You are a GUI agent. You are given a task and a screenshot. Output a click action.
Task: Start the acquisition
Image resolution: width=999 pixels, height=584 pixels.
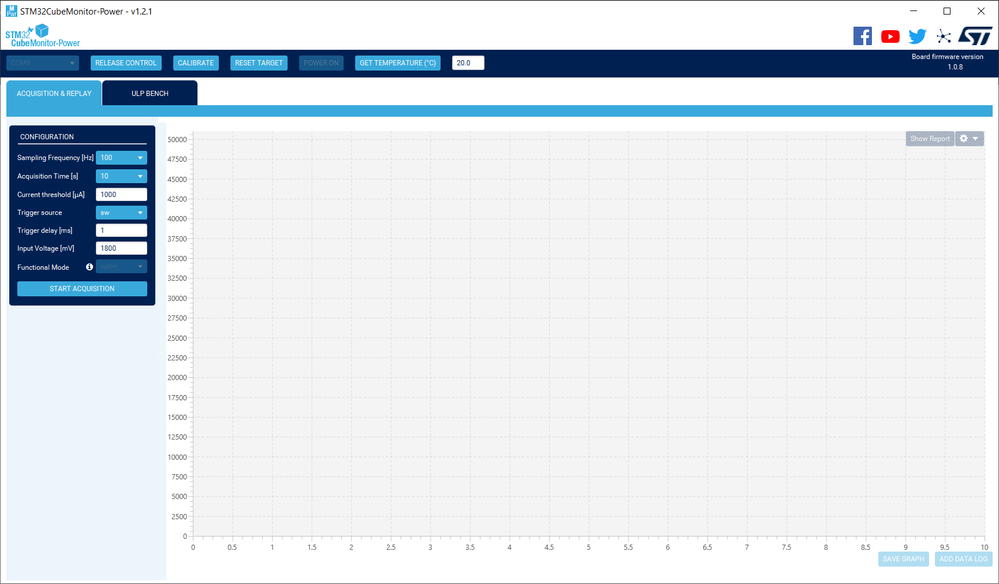(x=82, y=288)
